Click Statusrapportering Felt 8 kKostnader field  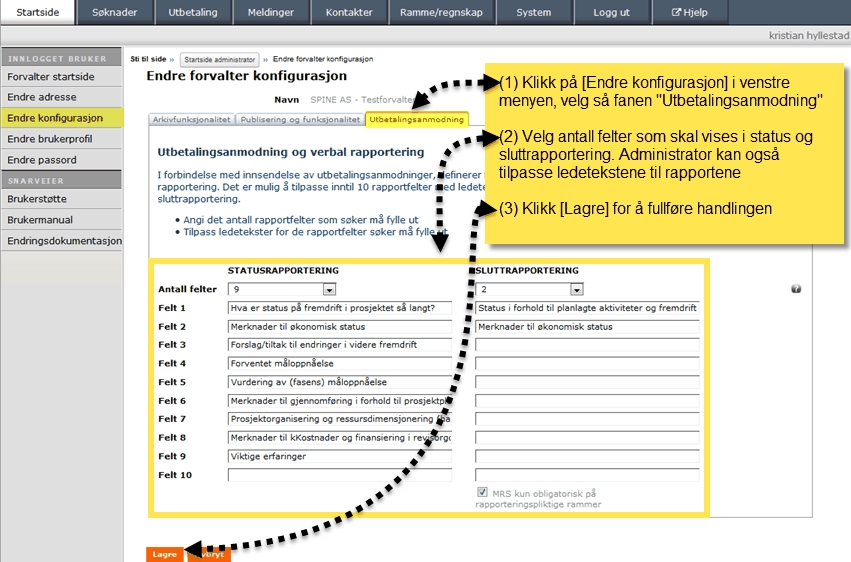click(x=340, y=438)
